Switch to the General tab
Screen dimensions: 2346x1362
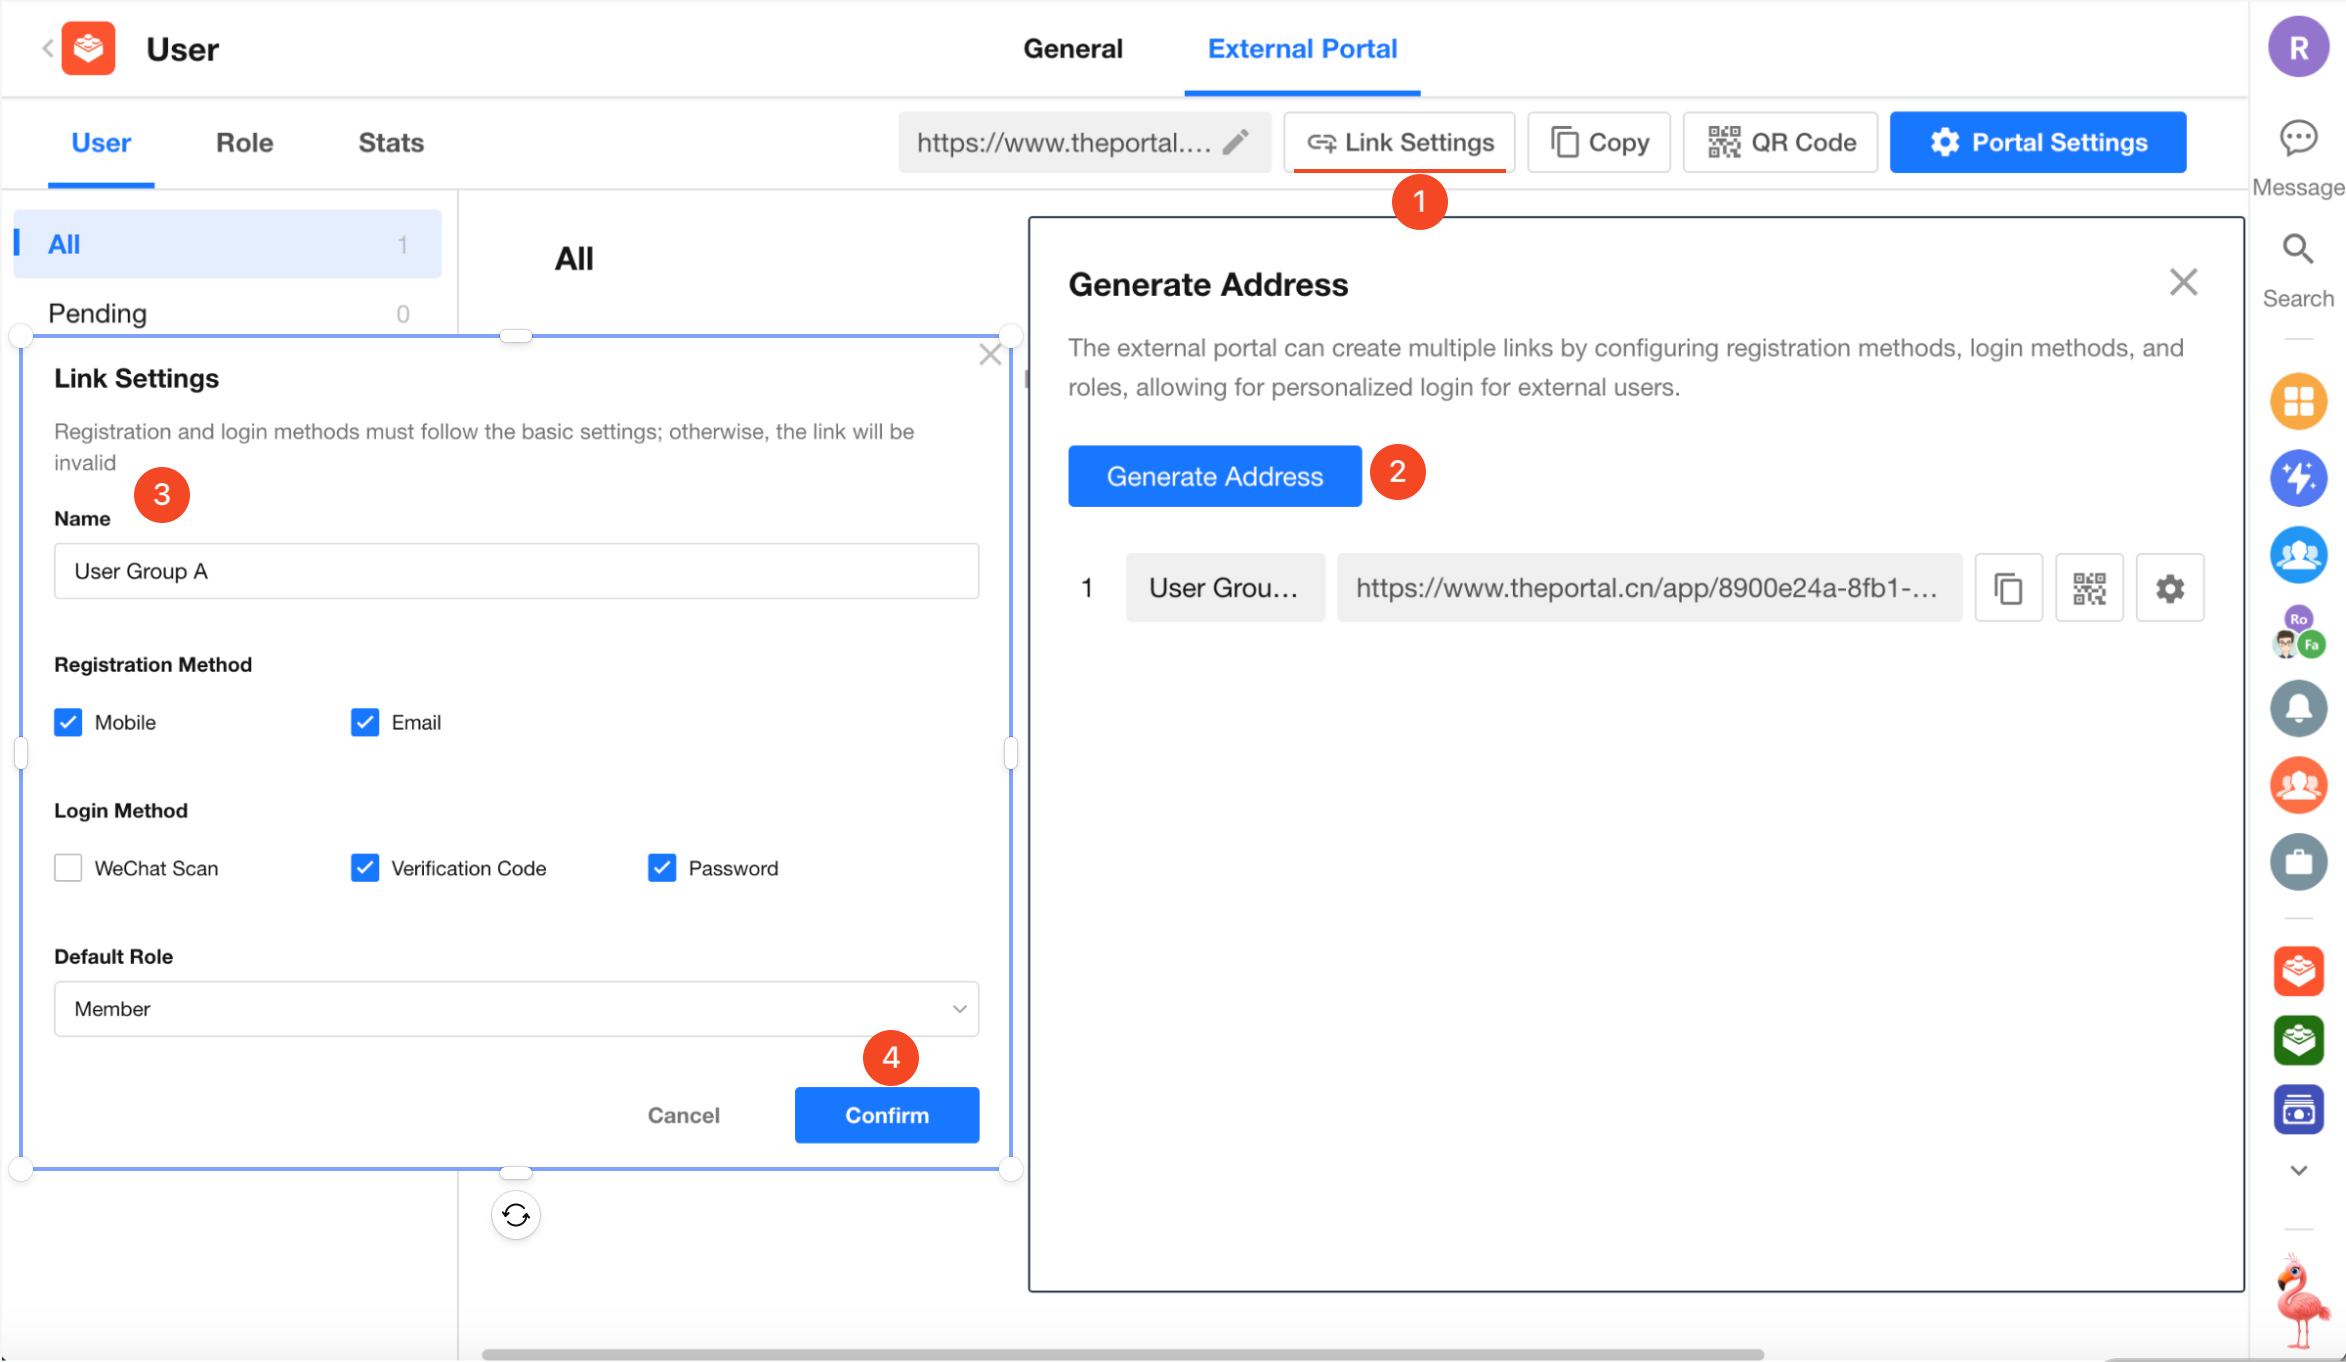coord(1072,48)
